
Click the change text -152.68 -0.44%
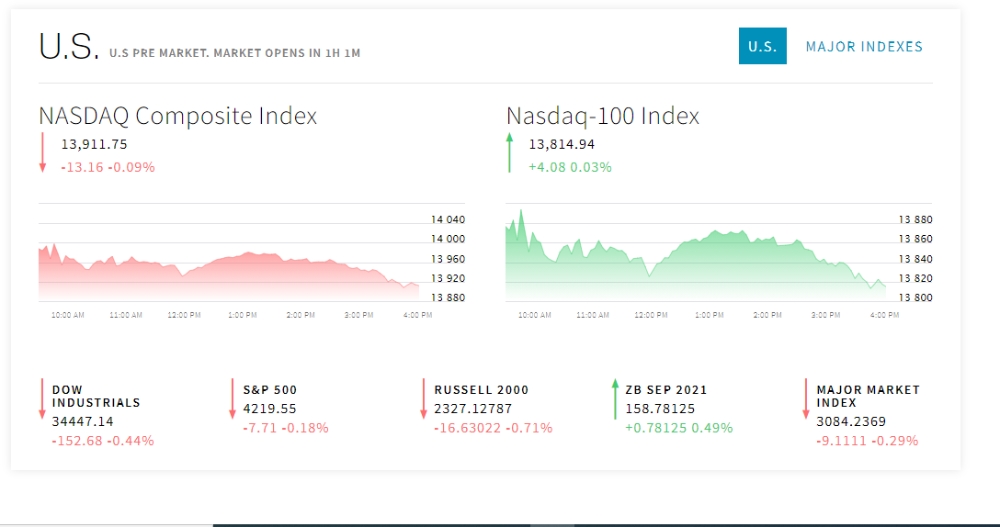point(103,441)
